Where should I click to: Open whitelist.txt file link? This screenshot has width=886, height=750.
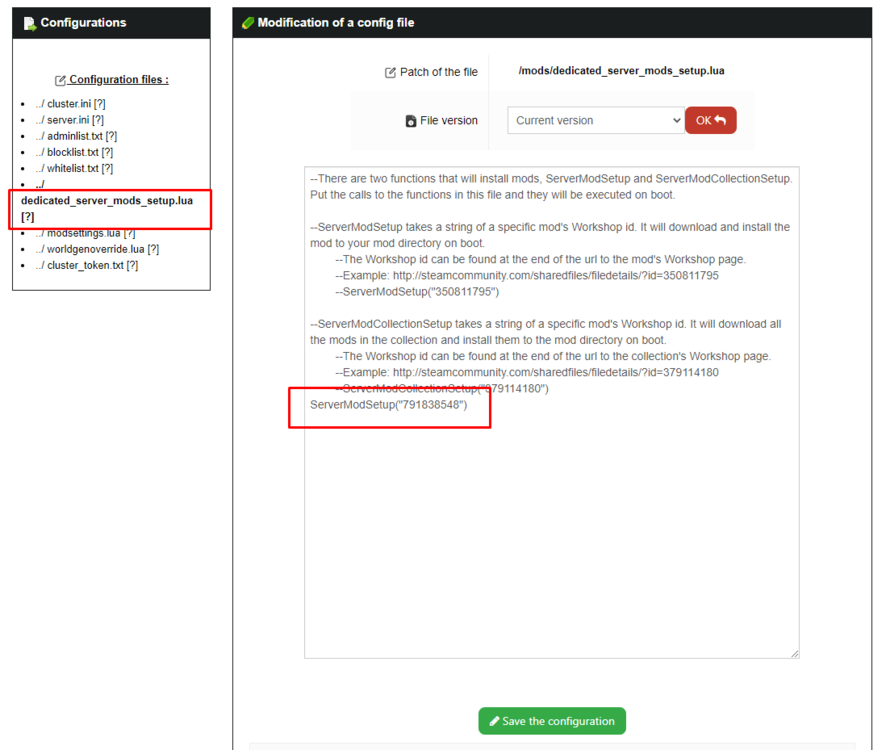[x=74, y=168]
